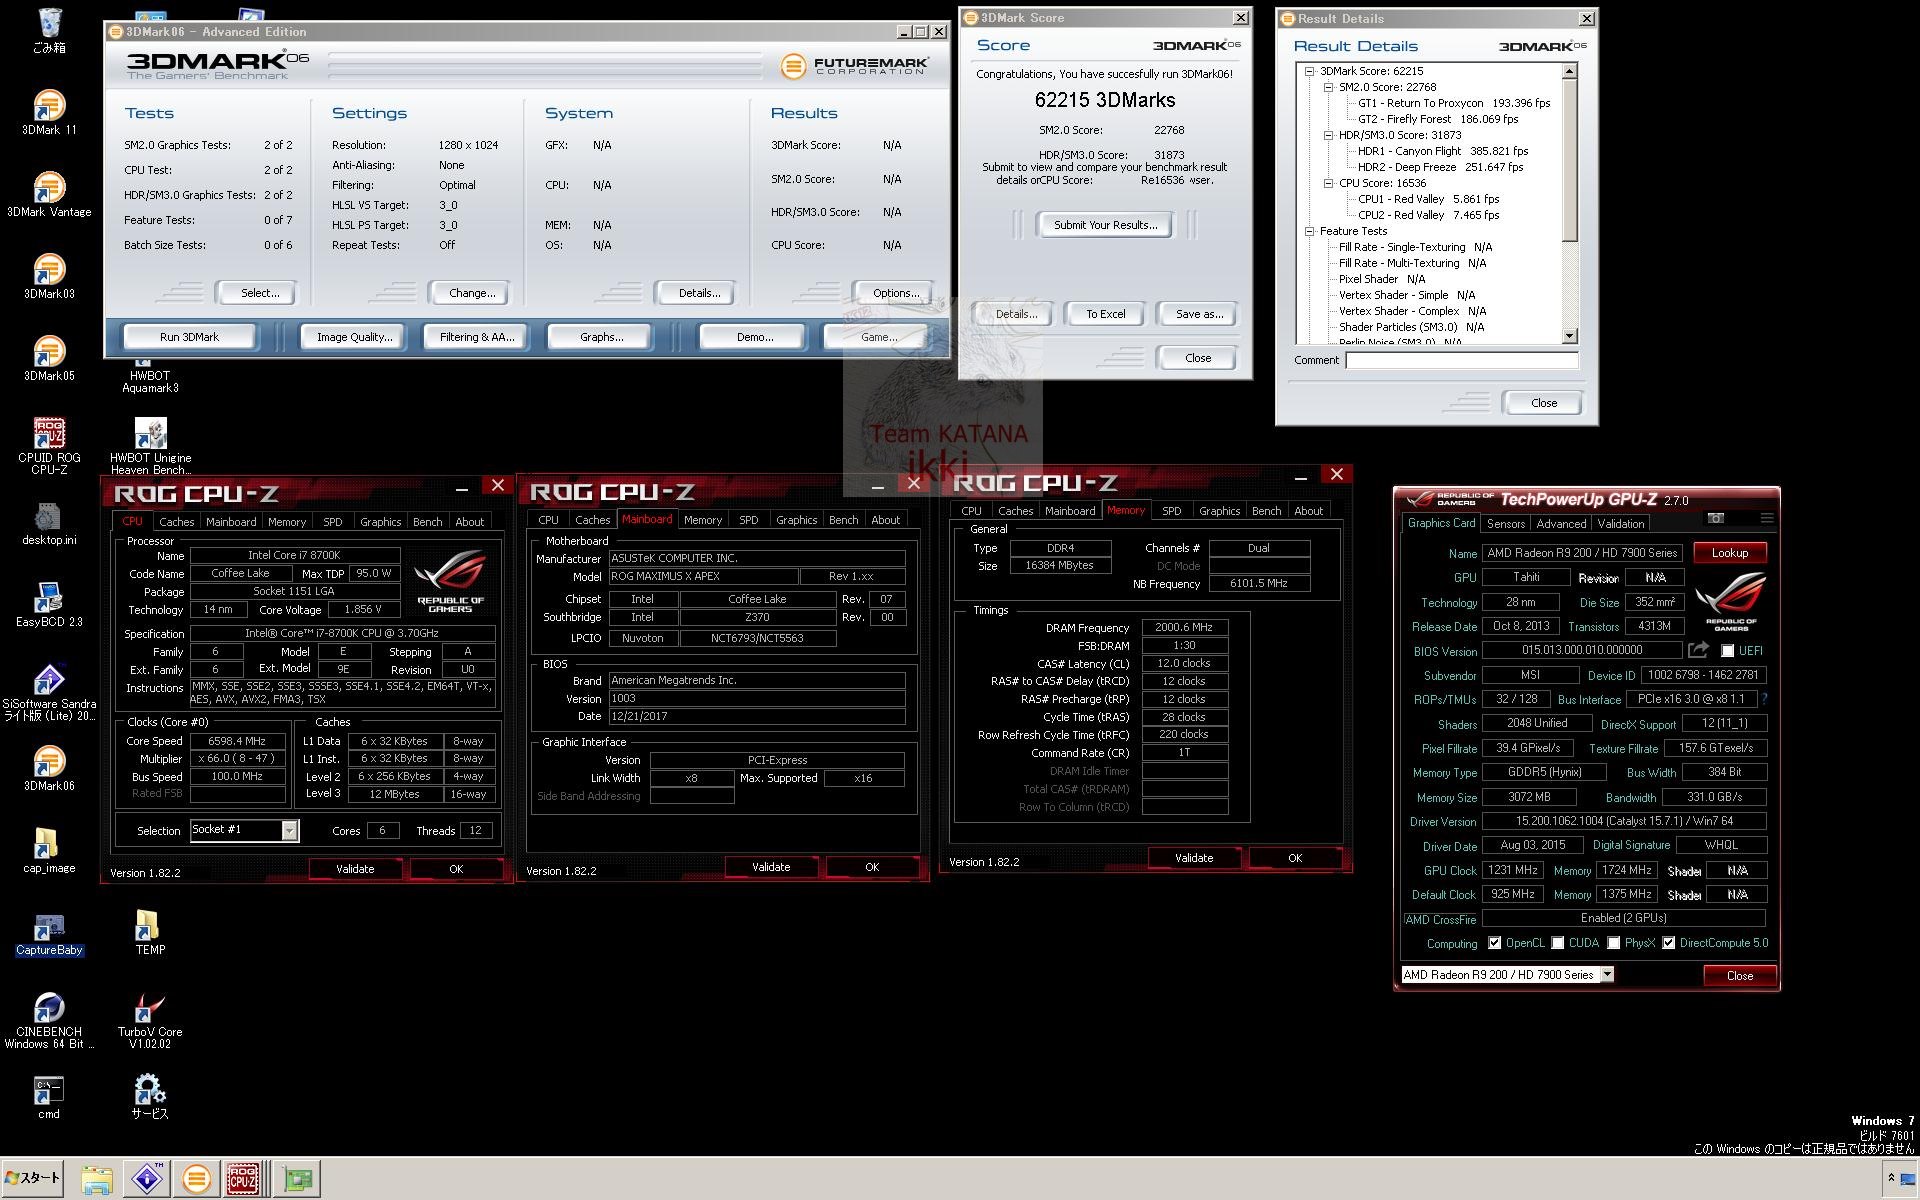Click the GPU-Z BIOS export share icon

coord(1698,650)
